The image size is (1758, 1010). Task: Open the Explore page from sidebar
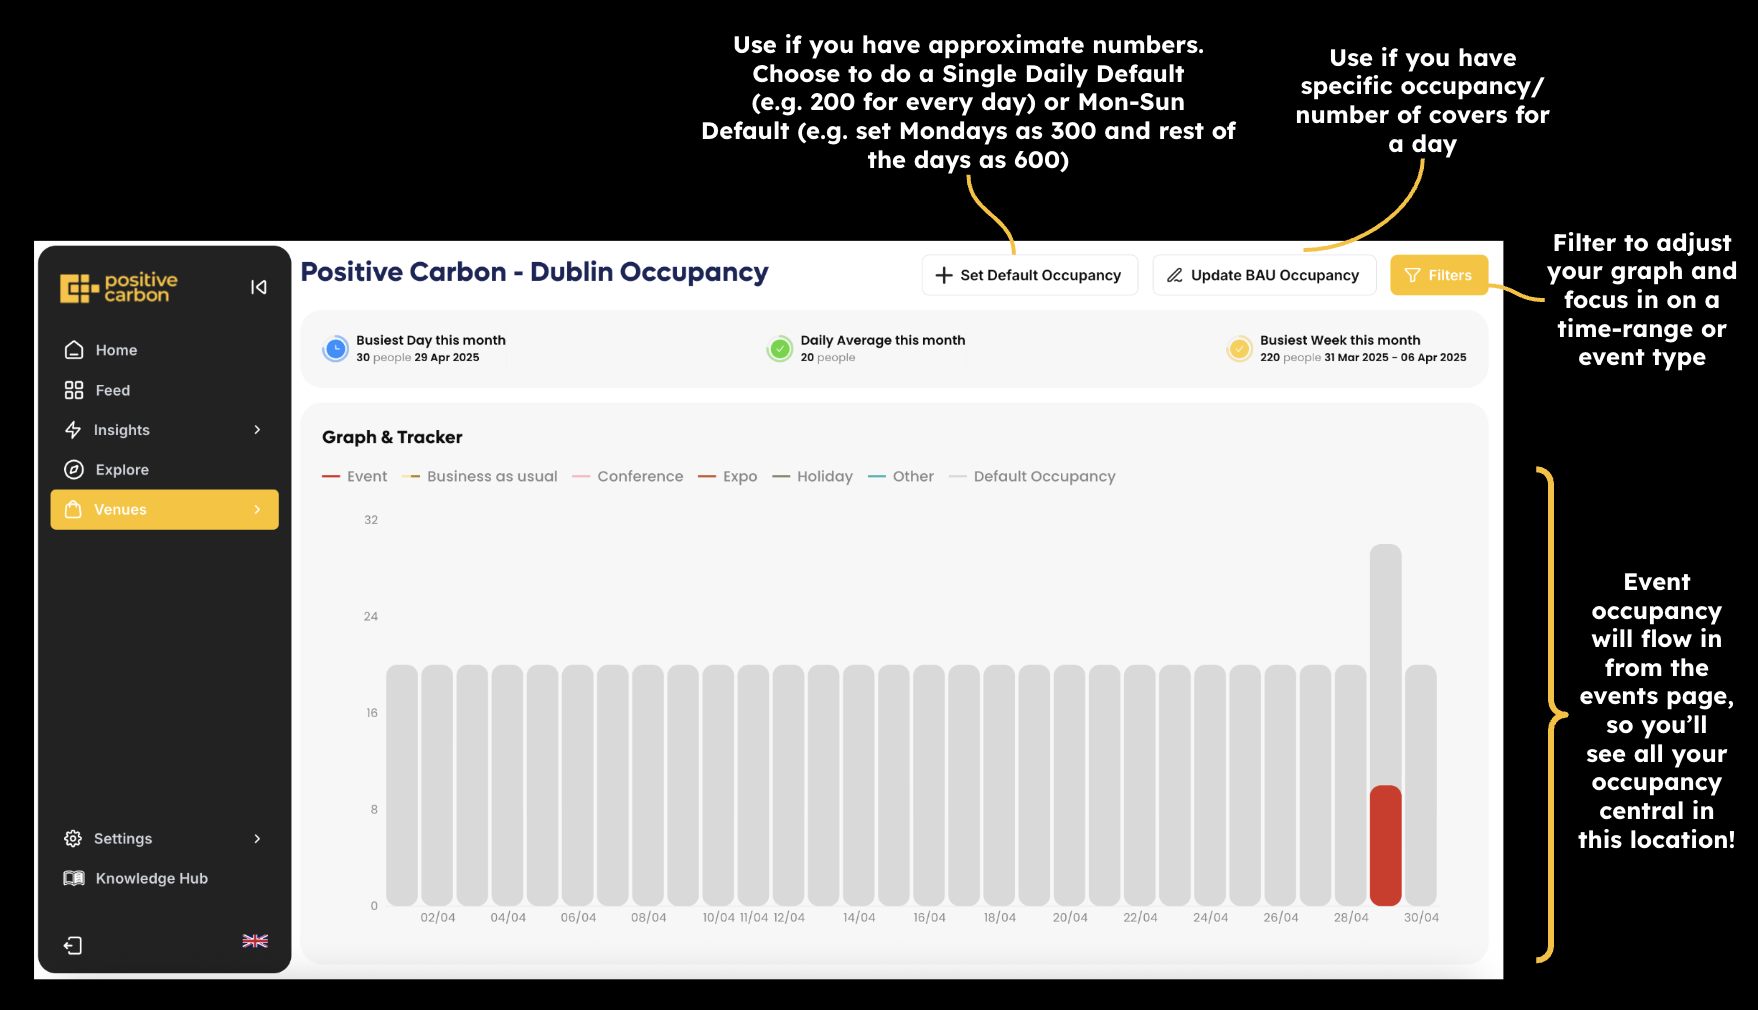121,470
